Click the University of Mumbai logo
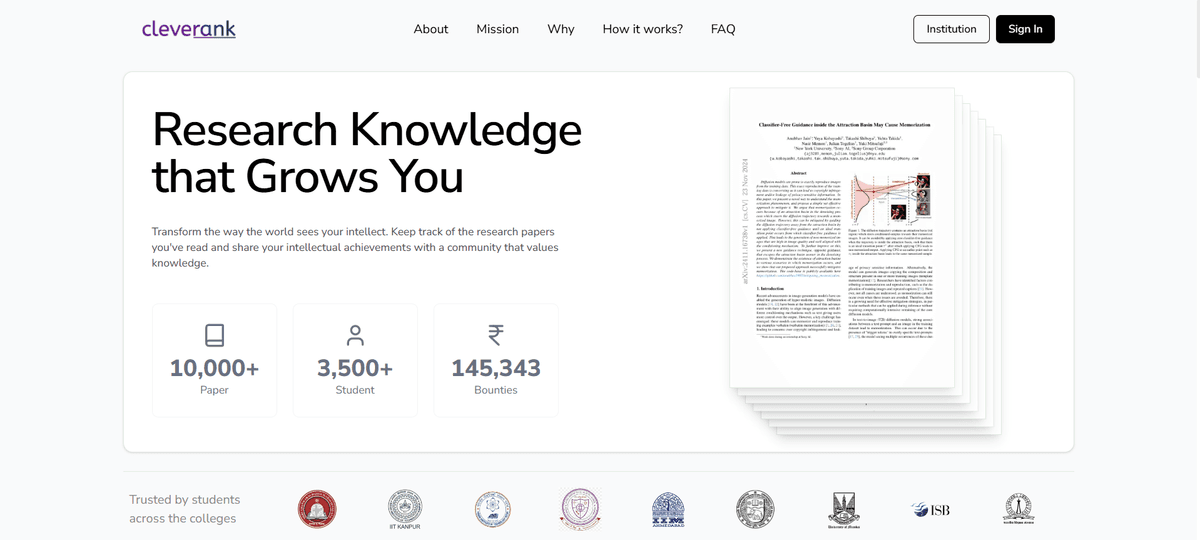1200x540 pixels. click(843, 510)
